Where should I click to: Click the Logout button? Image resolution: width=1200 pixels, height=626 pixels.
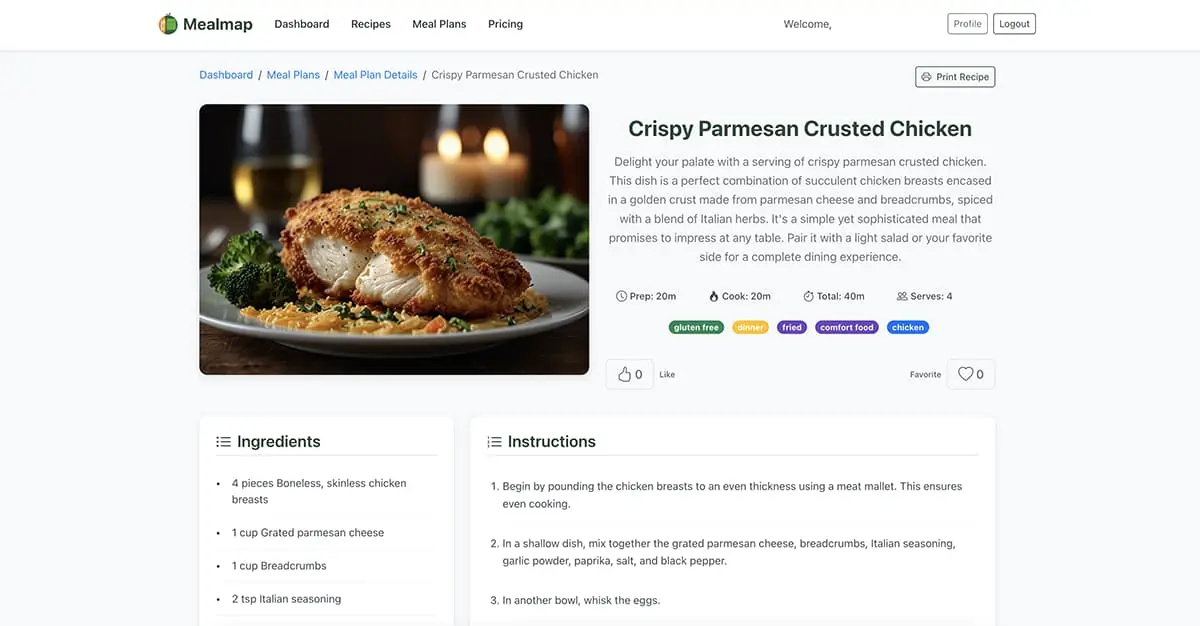pos(1014,23)
